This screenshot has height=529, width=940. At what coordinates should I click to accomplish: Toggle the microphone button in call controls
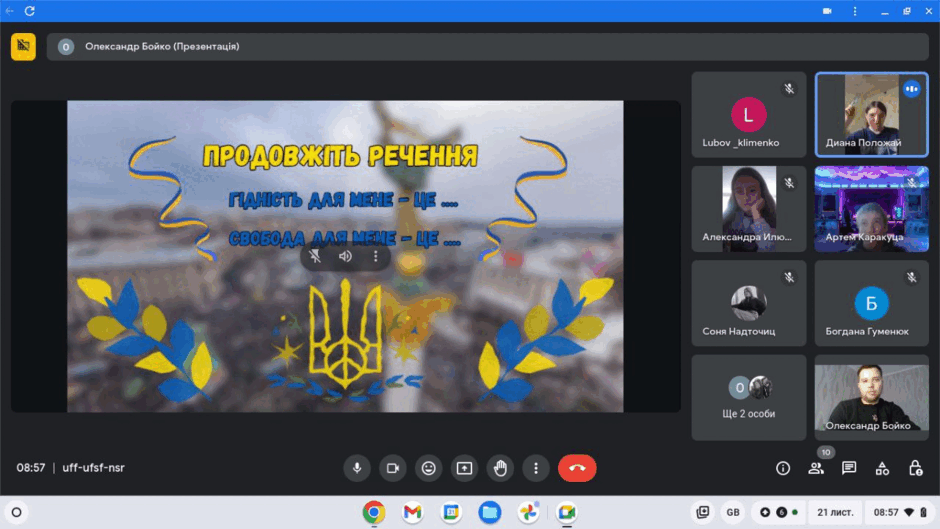(357, 468)
